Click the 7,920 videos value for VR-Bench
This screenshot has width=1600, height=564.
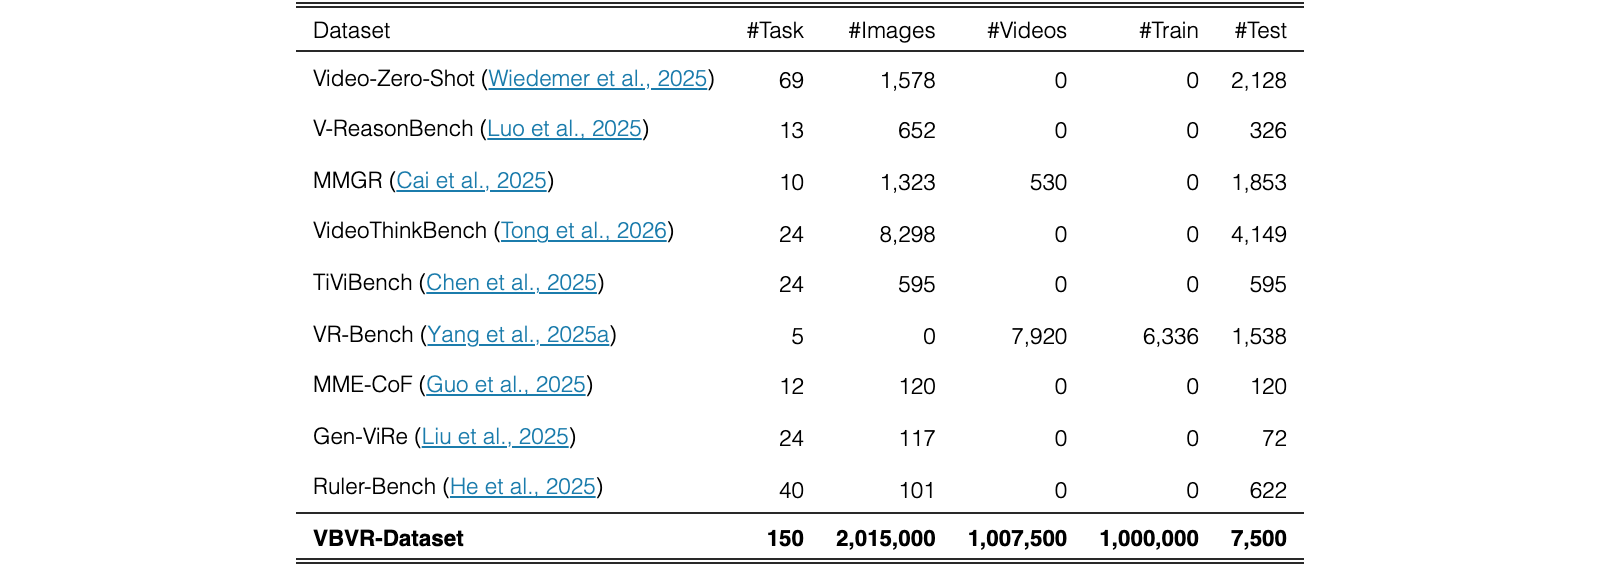(1039, 337)
